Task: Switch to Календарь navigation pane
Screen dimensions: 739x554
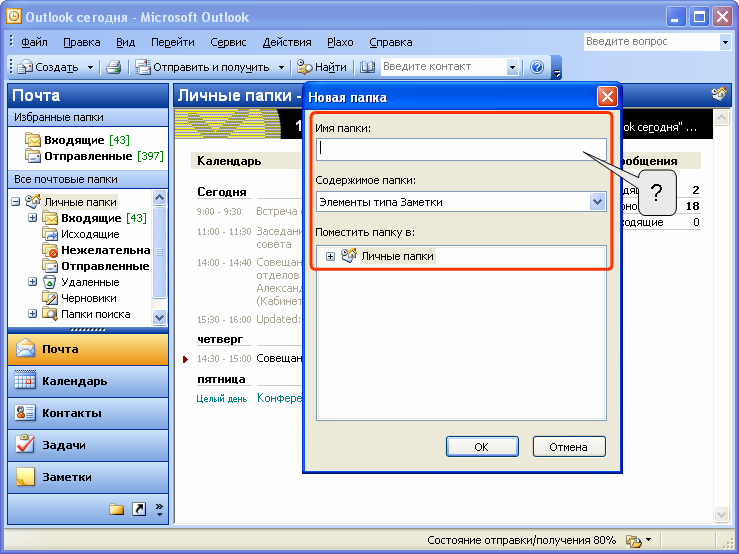Action: (x=88, y=381)
